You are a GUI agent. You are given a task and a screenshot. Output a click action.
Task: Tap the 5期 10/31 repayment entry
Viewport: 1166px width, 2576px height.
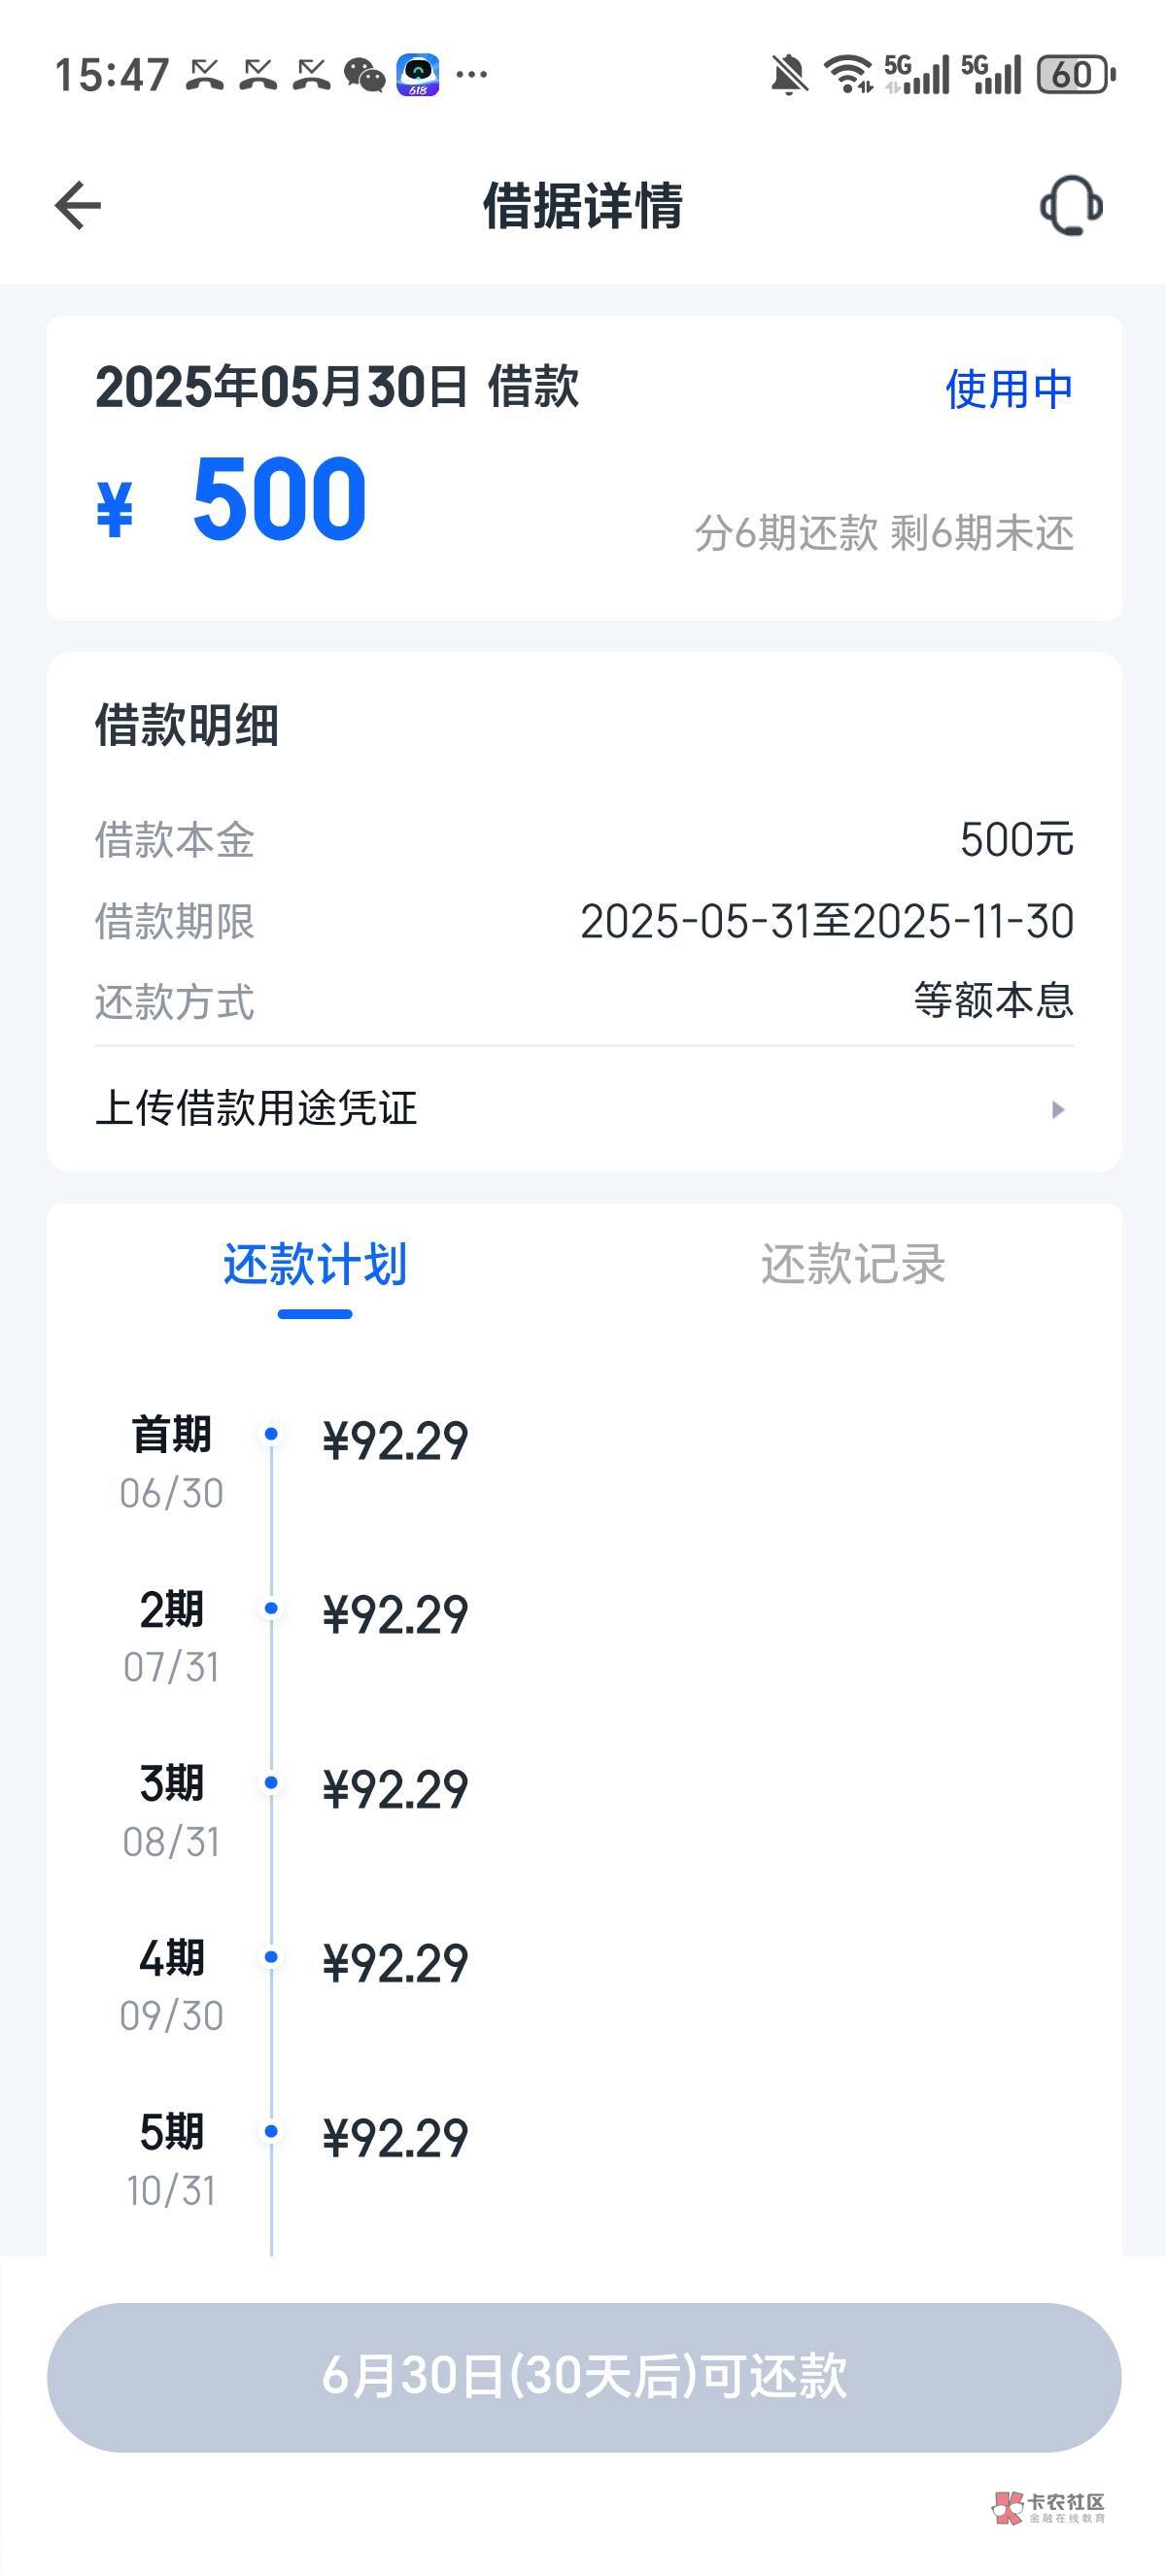(395, 2138)
